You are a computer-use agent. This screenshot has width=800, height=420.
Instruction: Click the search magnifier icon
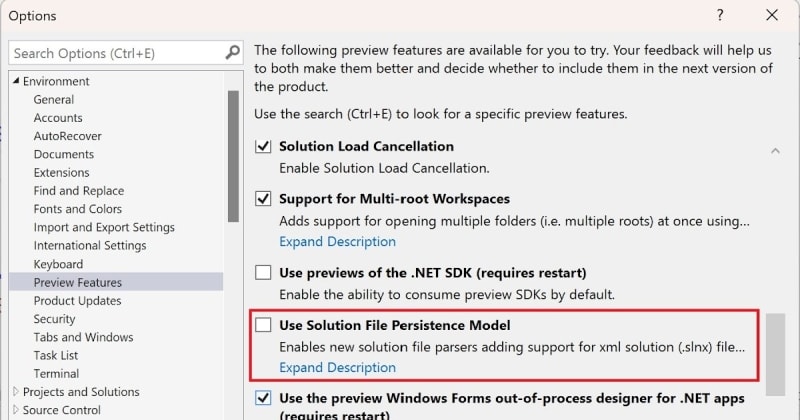pos(232,53)
